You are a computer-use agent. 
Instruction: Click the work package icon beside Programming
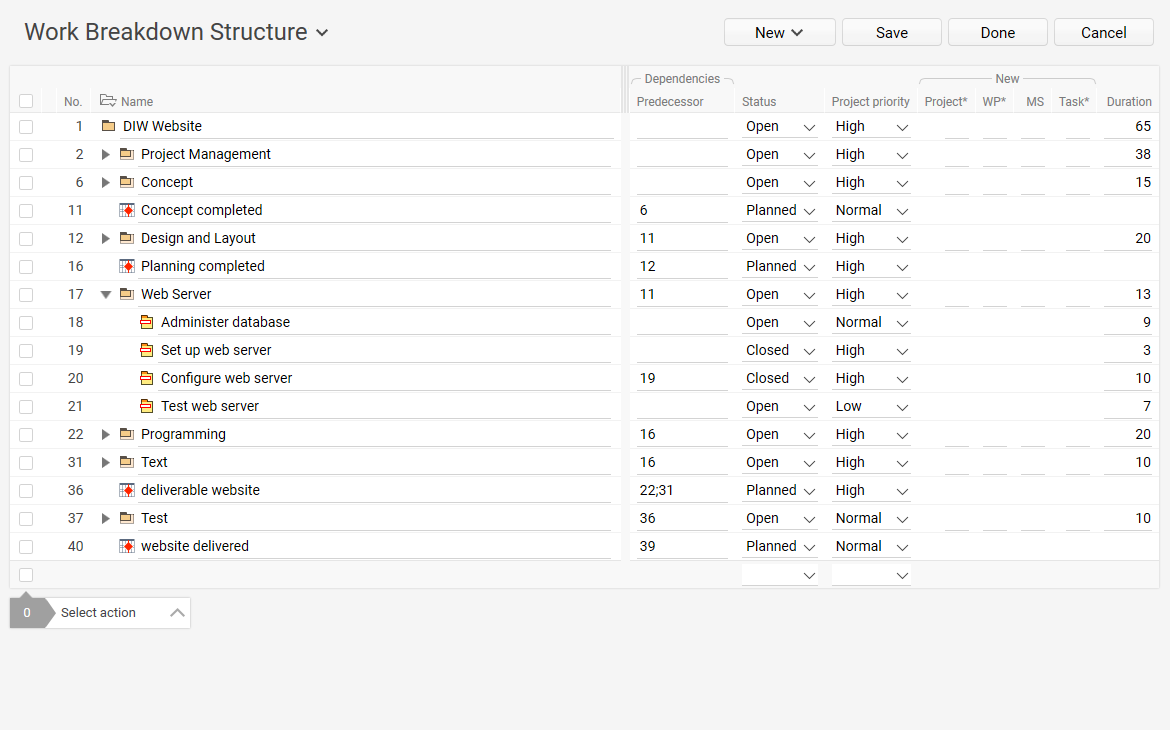[126, 434]
